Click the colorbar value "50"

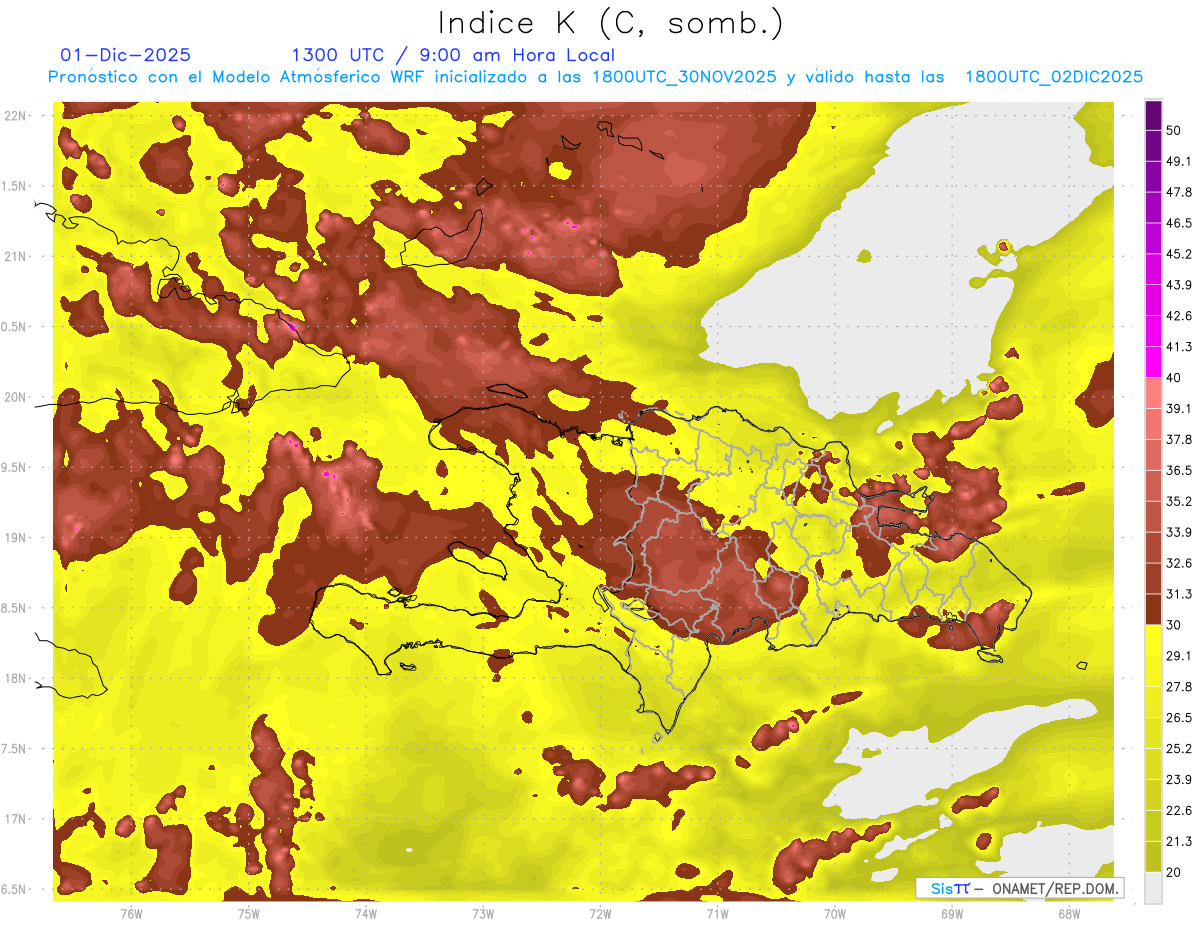(1175, 130)
